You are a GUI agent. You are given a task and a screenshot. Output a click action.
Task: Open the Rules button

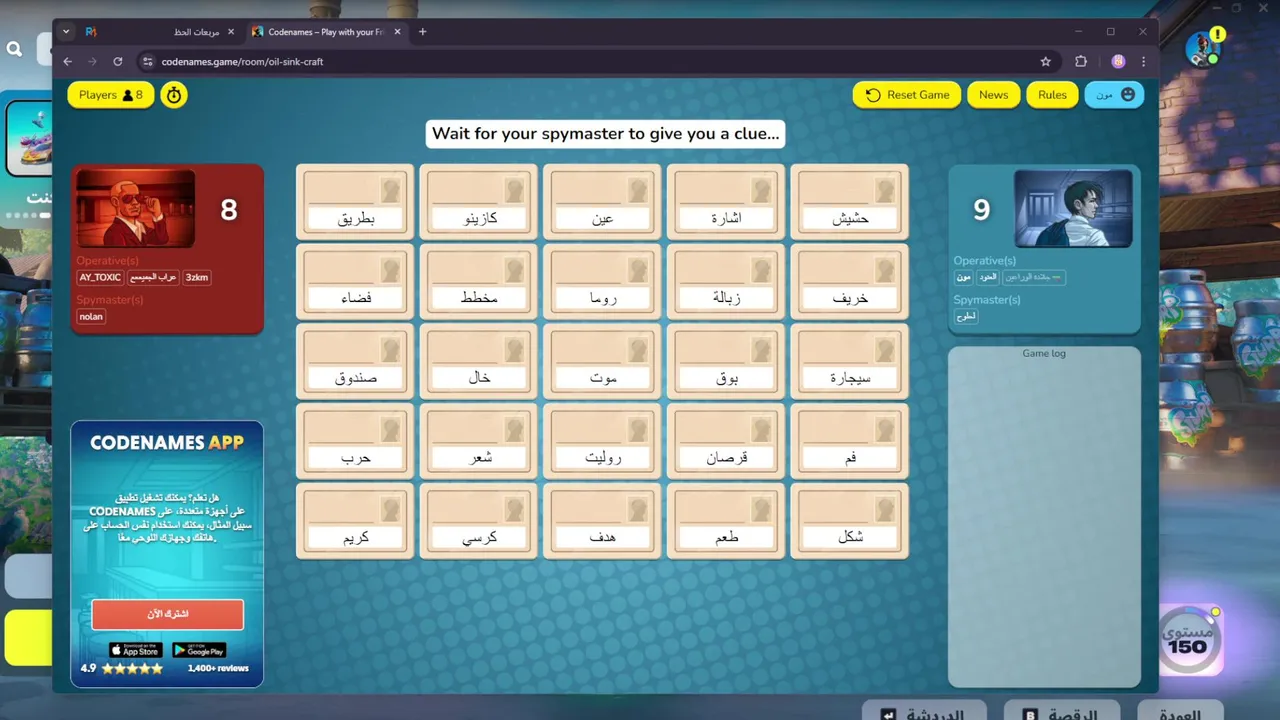1052,95
